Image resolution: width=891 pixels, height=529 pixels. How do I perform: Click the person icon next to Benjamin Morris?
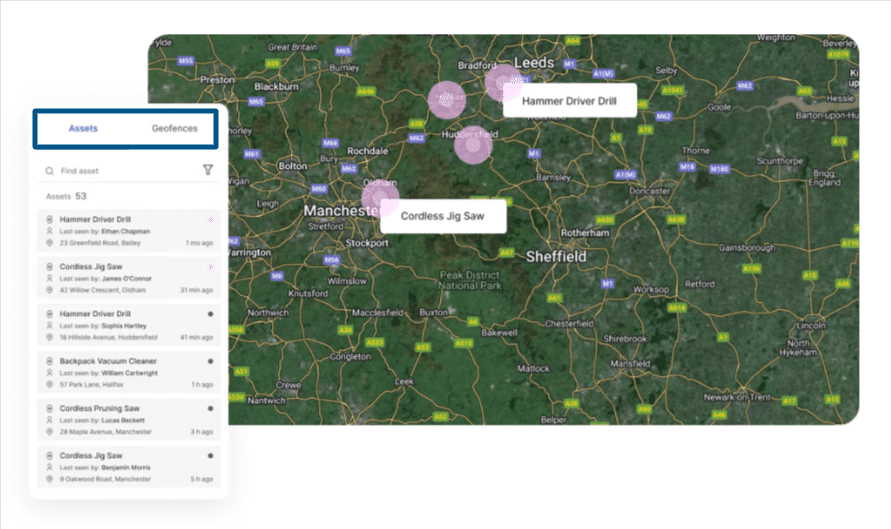(x=49, y=466)
